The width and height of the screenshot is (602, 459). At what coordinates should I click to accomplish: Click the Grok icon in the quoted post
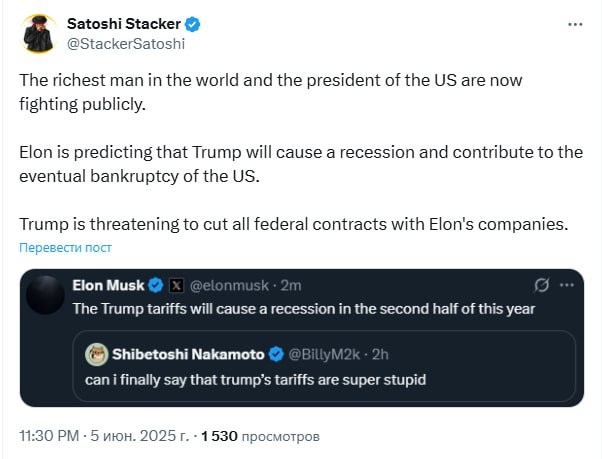point(543,285)
